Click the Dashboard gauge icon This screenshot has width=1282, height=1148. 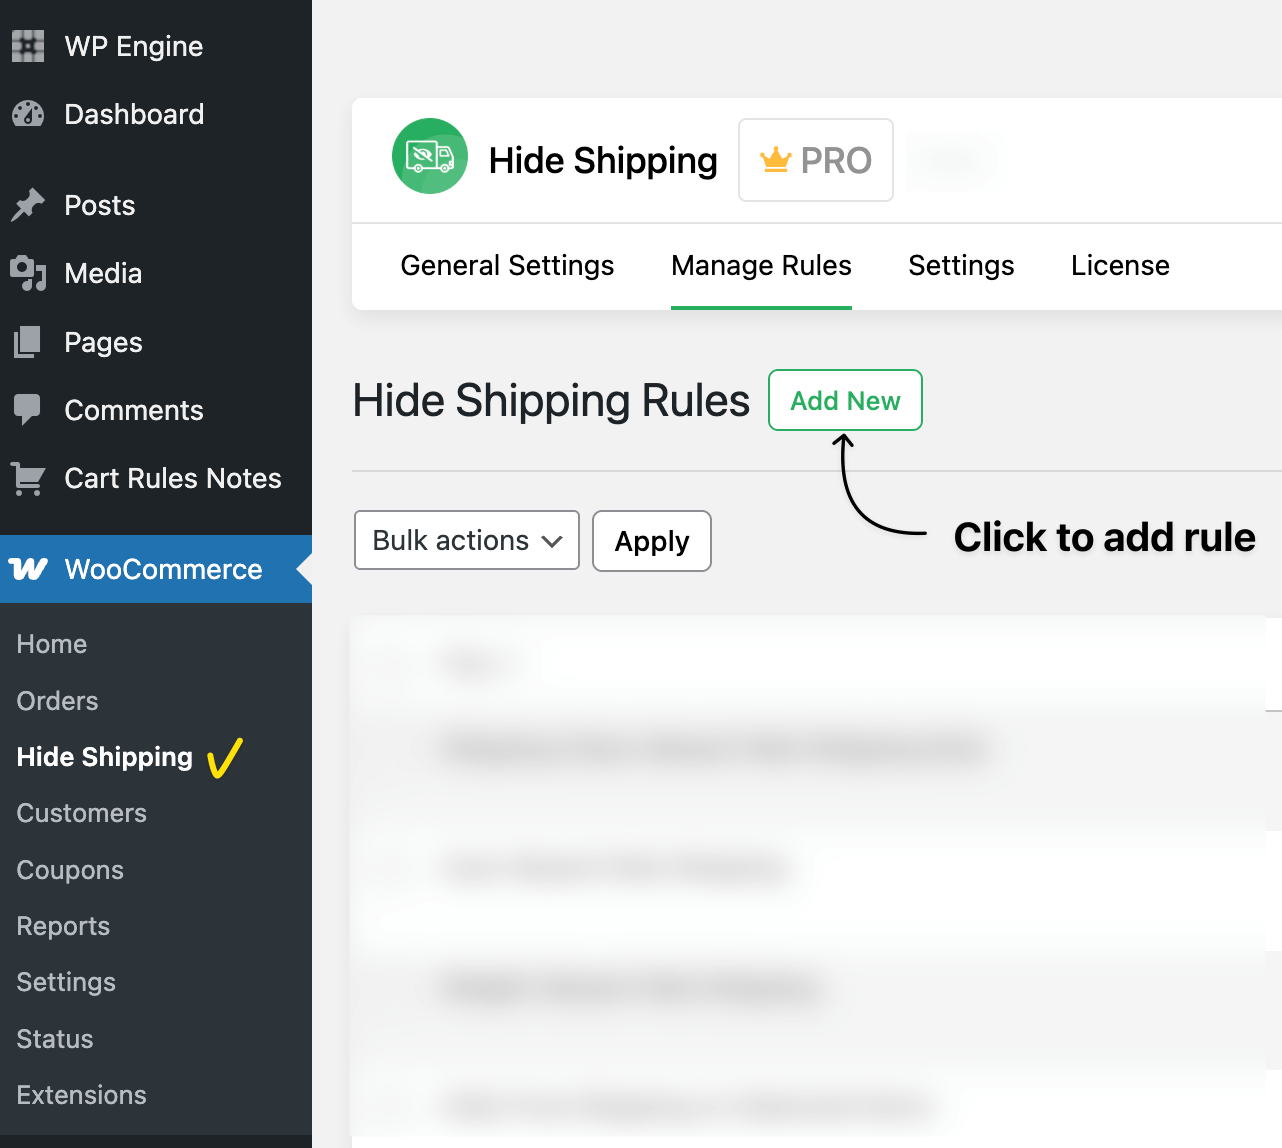tap(28, 114)
